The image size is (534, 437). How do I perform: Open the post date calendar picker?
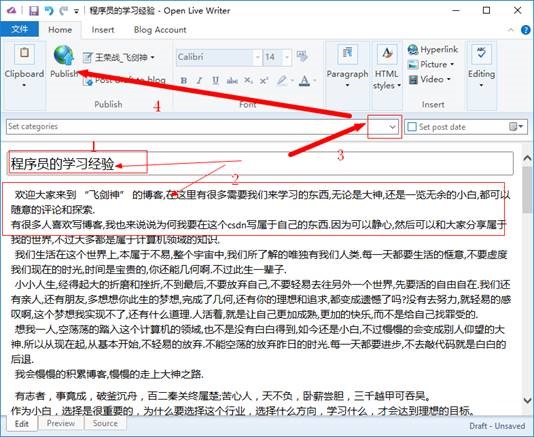515,127
